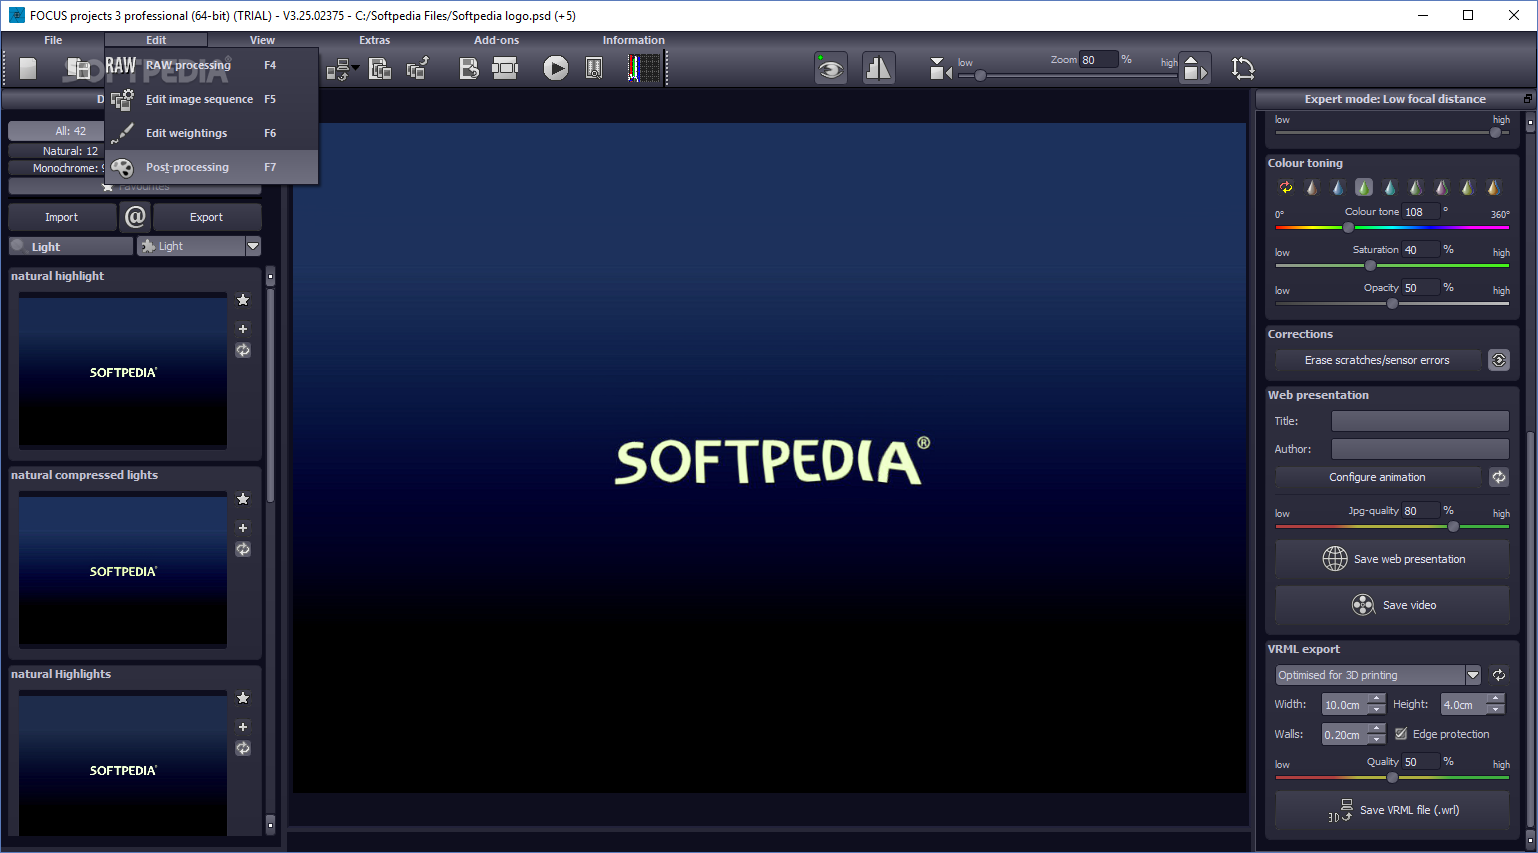
Task: Select Edit weightings menu entry
Action: [211, 133]
